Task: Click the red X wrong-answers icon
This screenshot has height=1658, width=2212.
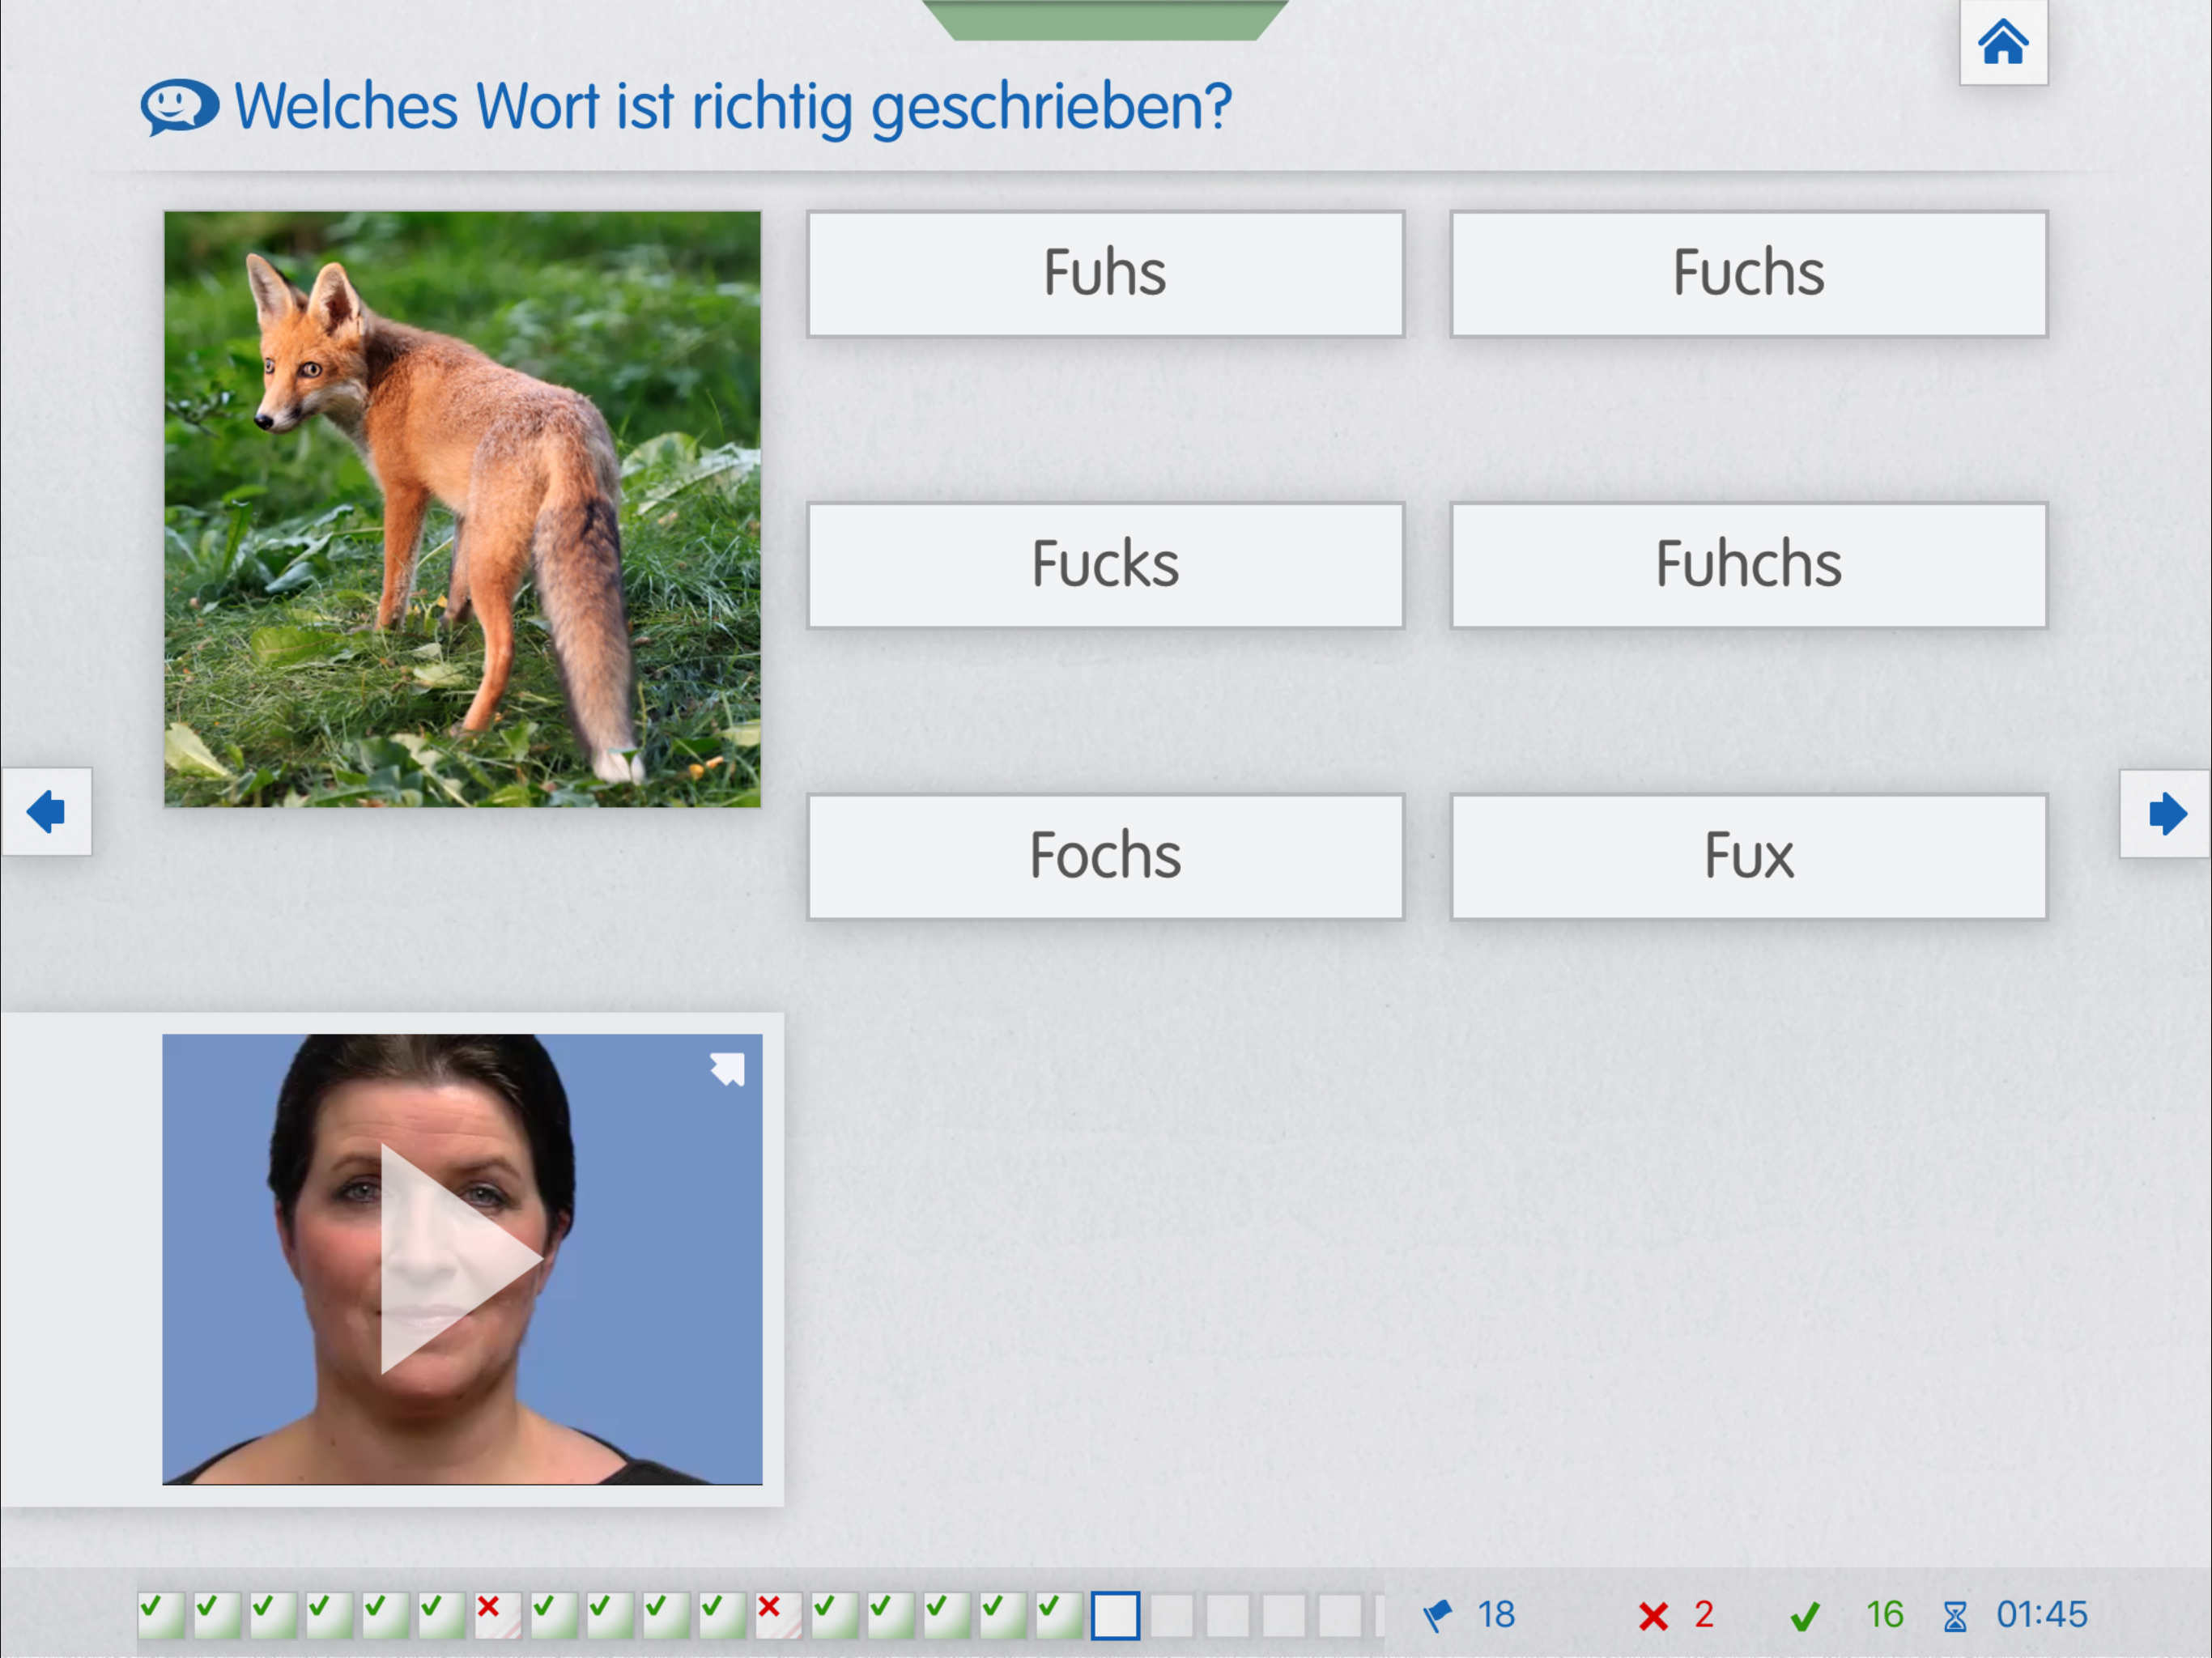Action: (1653, 1616)
